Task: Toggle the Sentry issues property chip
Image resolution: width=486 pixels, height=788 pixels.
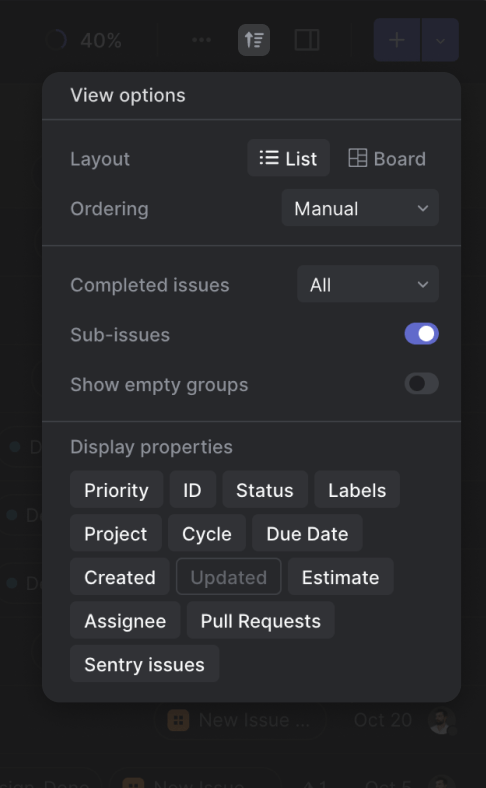Action: point(145,664)
